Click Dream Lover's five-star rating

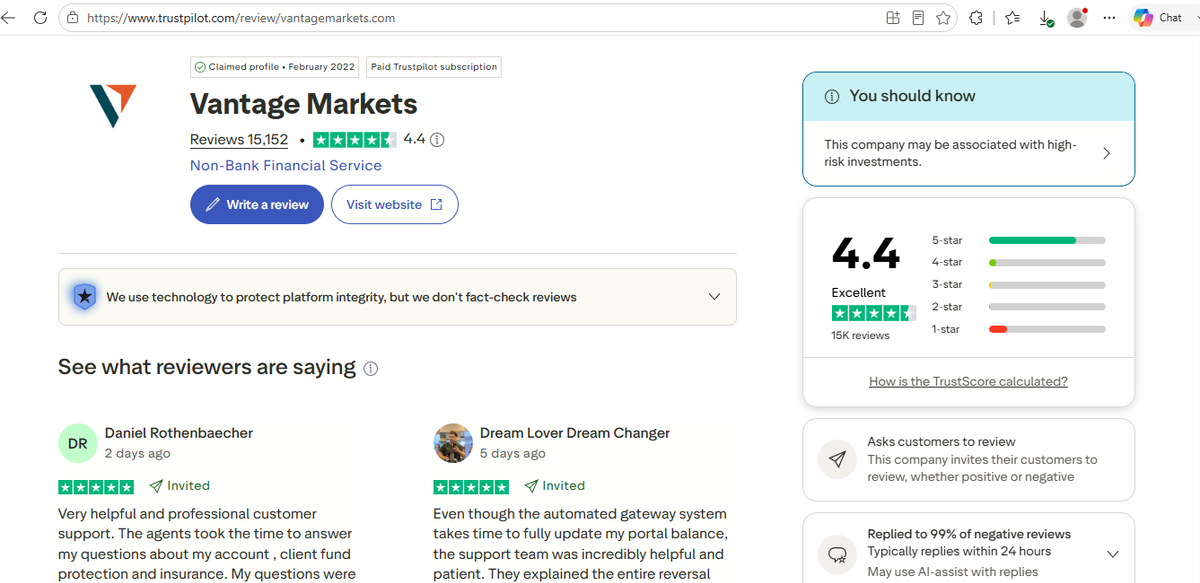click(471, 487)
